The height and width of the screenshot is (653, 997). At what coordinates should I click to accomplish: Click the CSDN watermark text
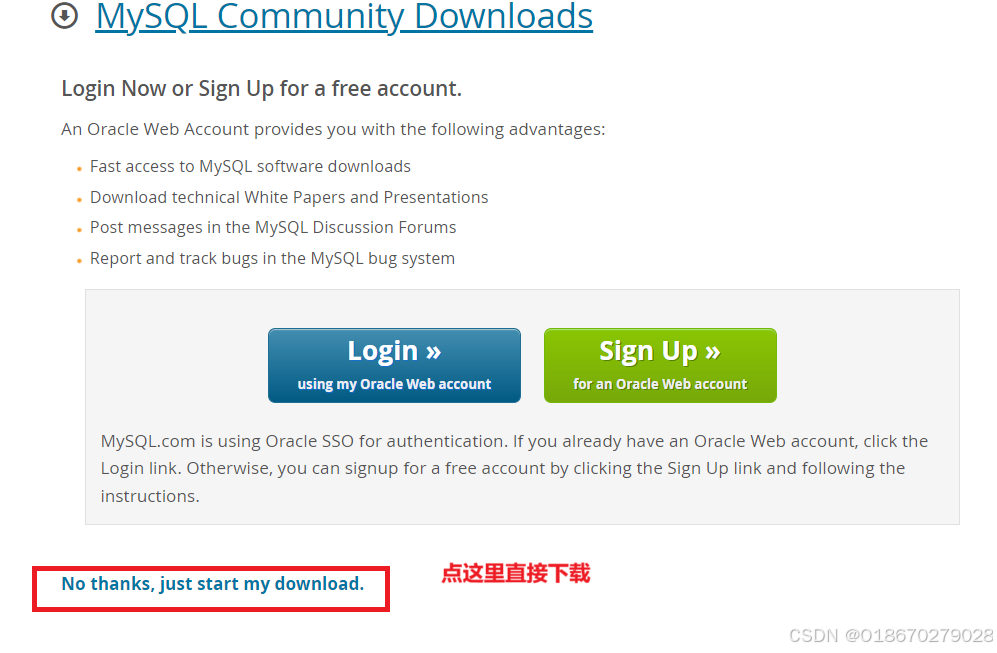tap(891, 635)
